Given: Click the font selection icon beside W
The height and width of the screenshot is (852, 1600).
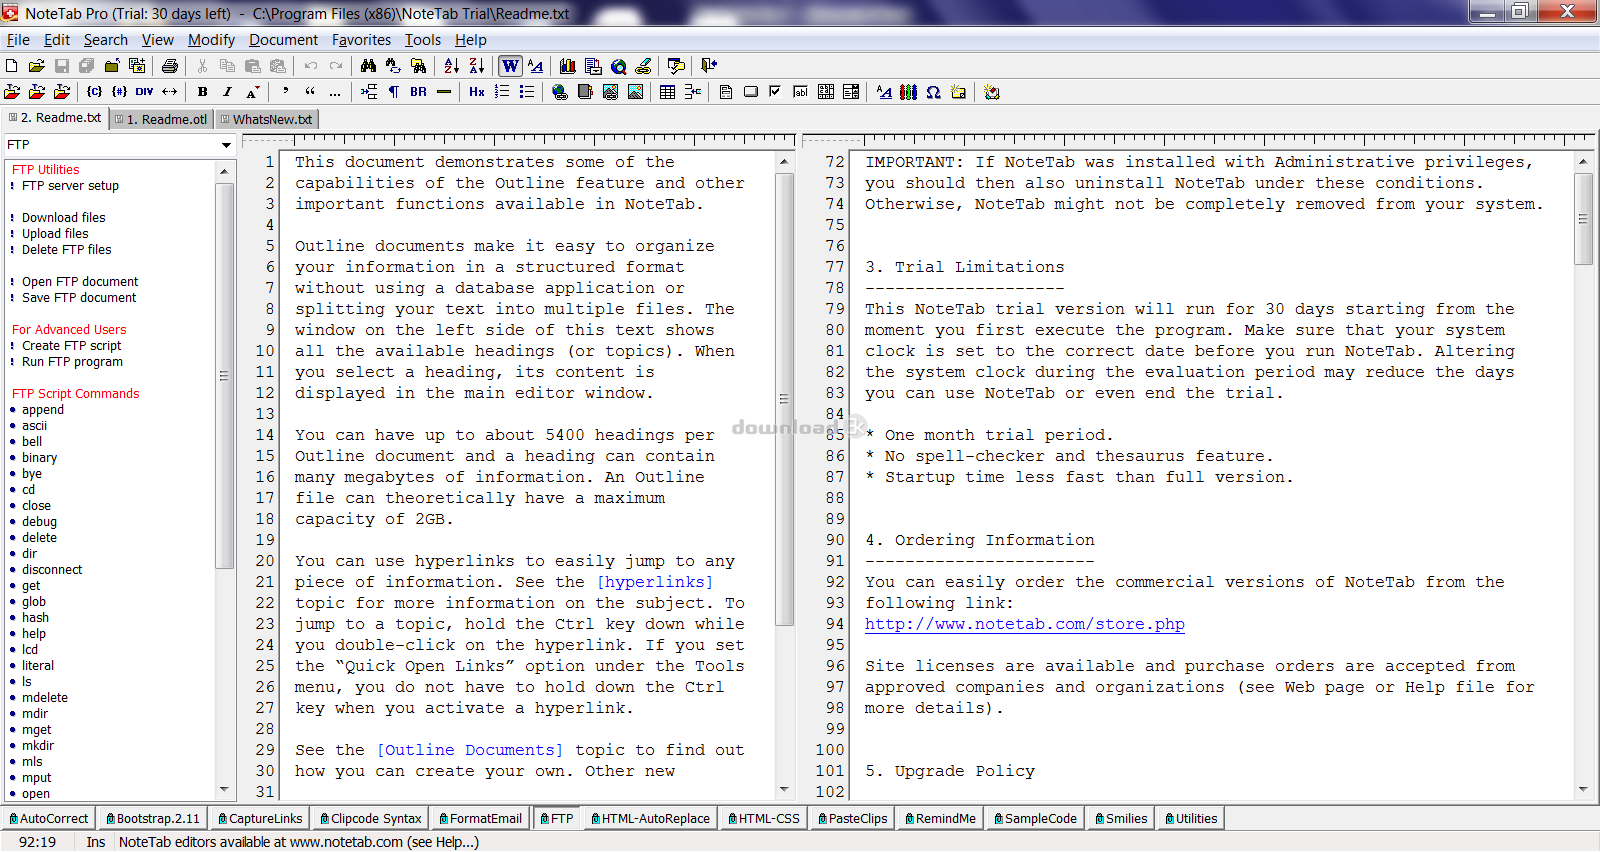Looking at the screenshot, I should [x=536, y=66].
